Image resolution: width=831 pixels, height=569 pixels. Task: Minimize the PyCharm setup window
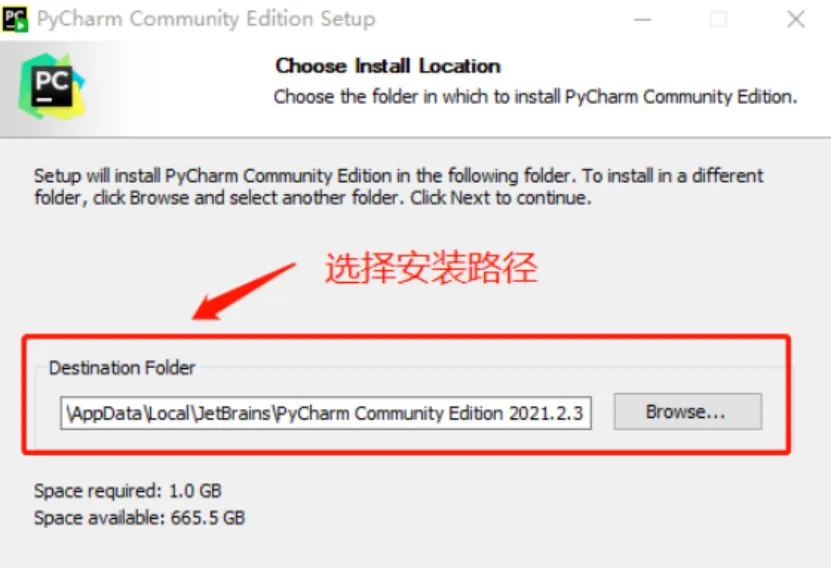642,20
